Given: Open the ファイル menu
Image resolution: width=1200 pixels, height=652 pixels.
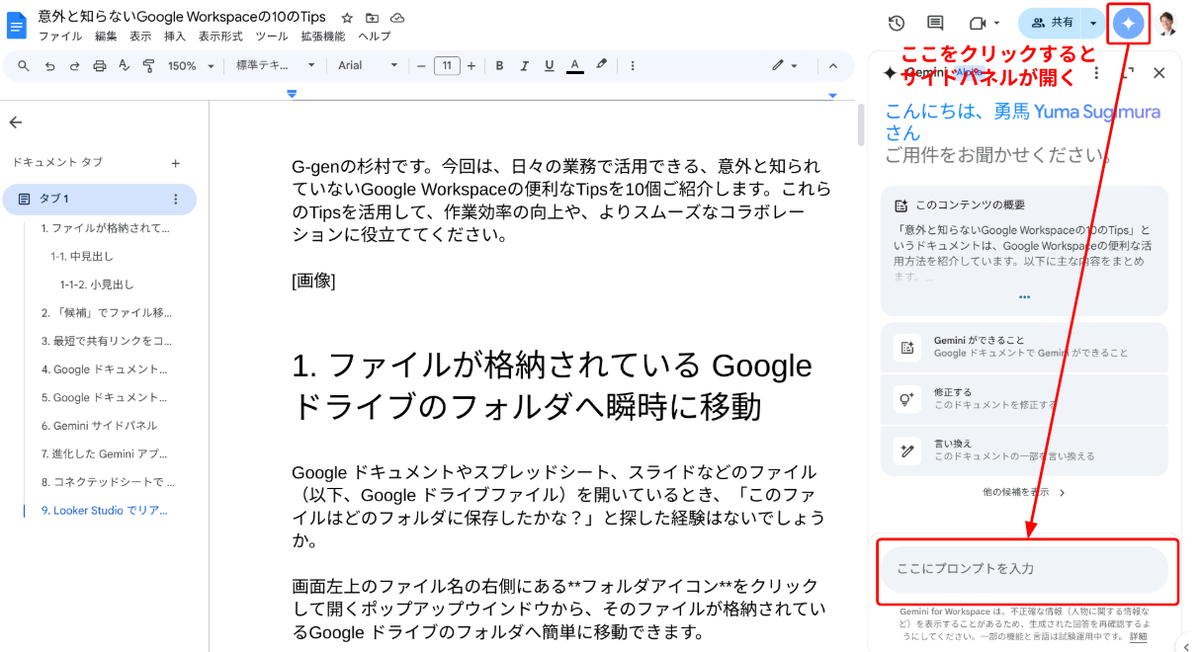Looking at the screenshot, I should (60, 36).
